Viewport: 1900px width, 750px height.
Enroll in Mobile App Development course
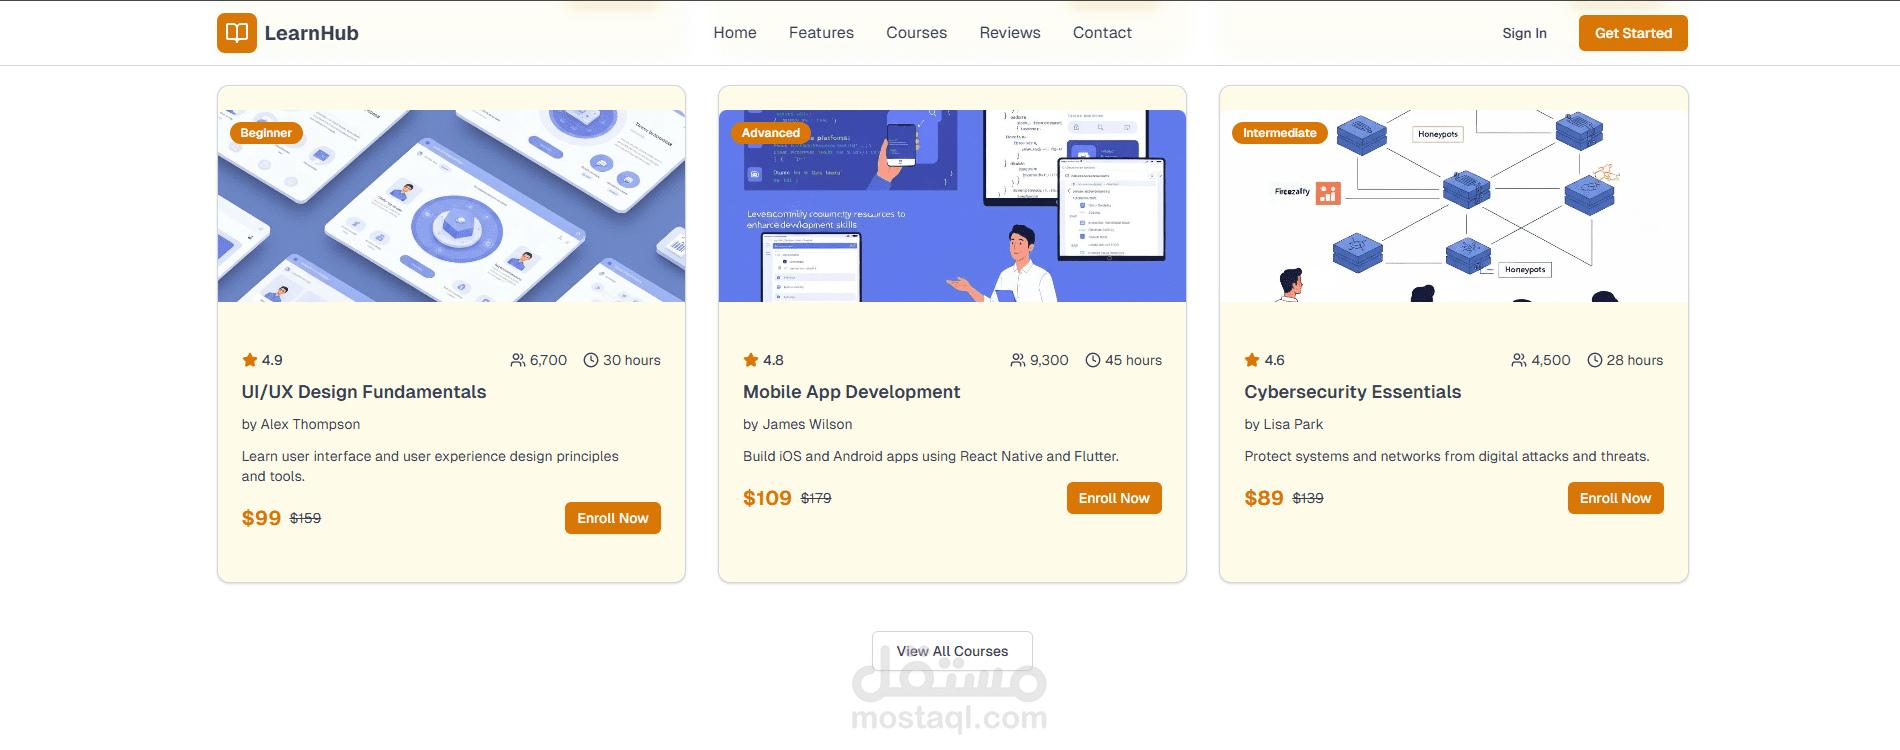coord(1114,498)
